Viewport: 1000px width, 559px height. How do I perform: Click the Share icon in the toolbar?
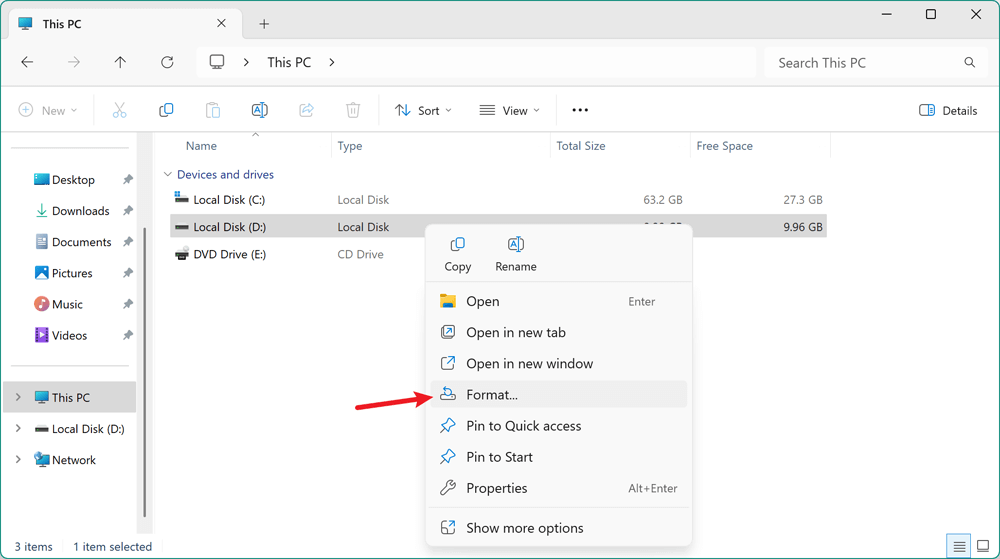pyautogui.click(x=306, y=110)
